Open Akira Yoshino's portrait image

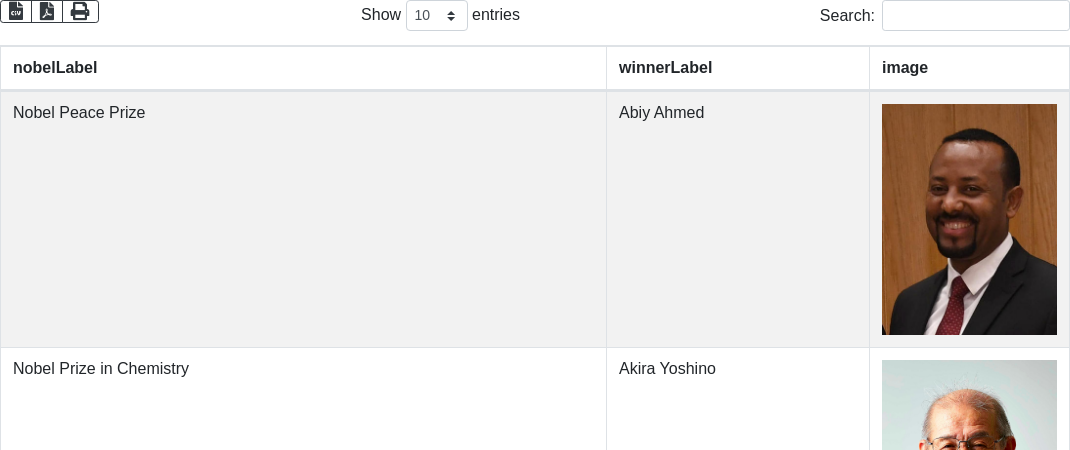(x=969, y=405)
